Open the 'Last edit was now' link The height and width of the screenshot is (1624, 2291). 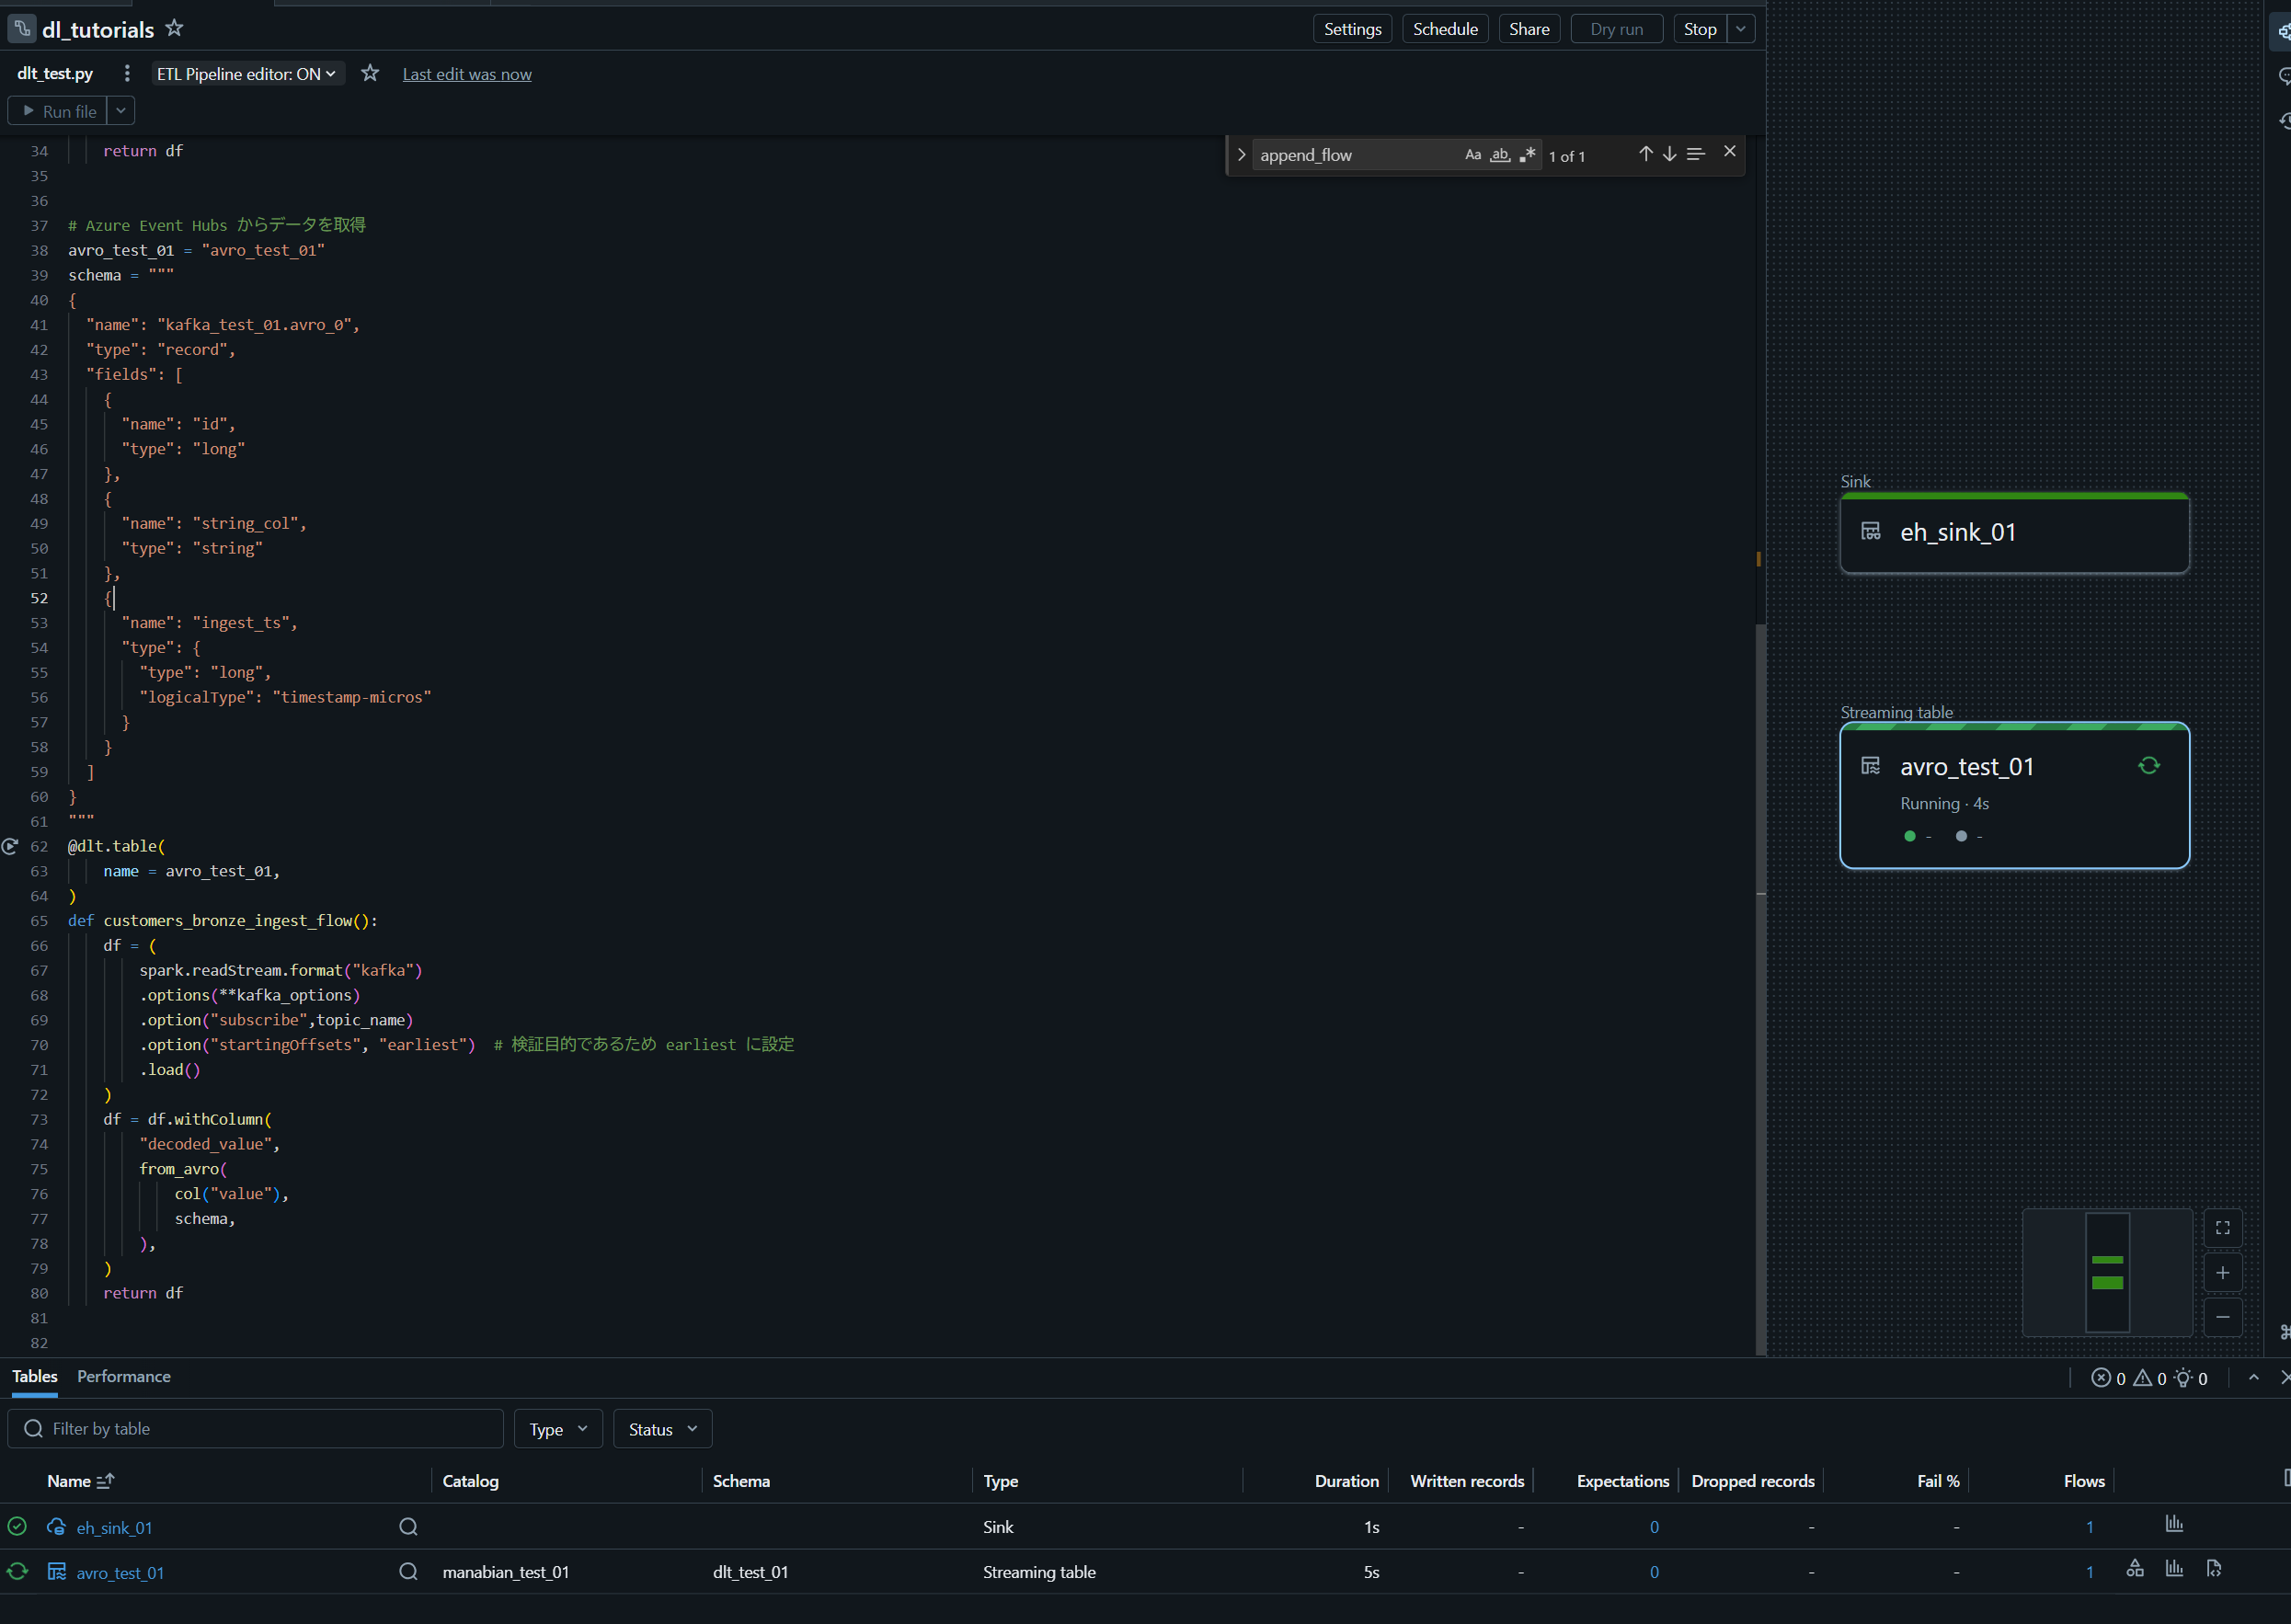pos(467,74)
